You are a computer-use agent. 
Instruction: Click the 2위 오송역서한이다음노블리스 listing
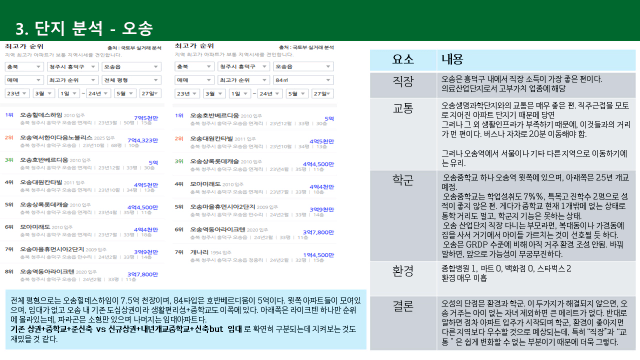[x=82, y=141]
